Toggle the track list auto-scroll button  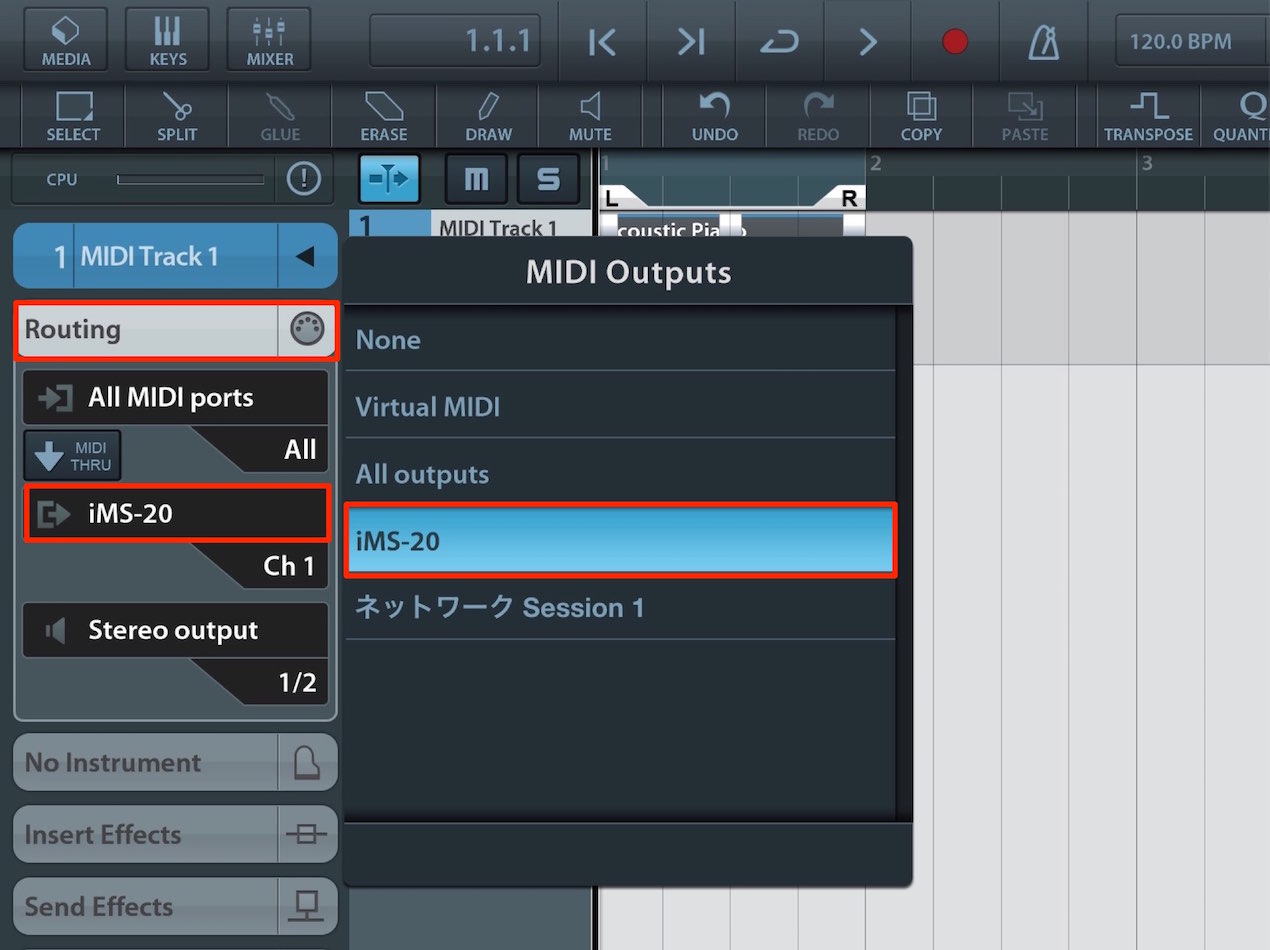tap(389, 179)
